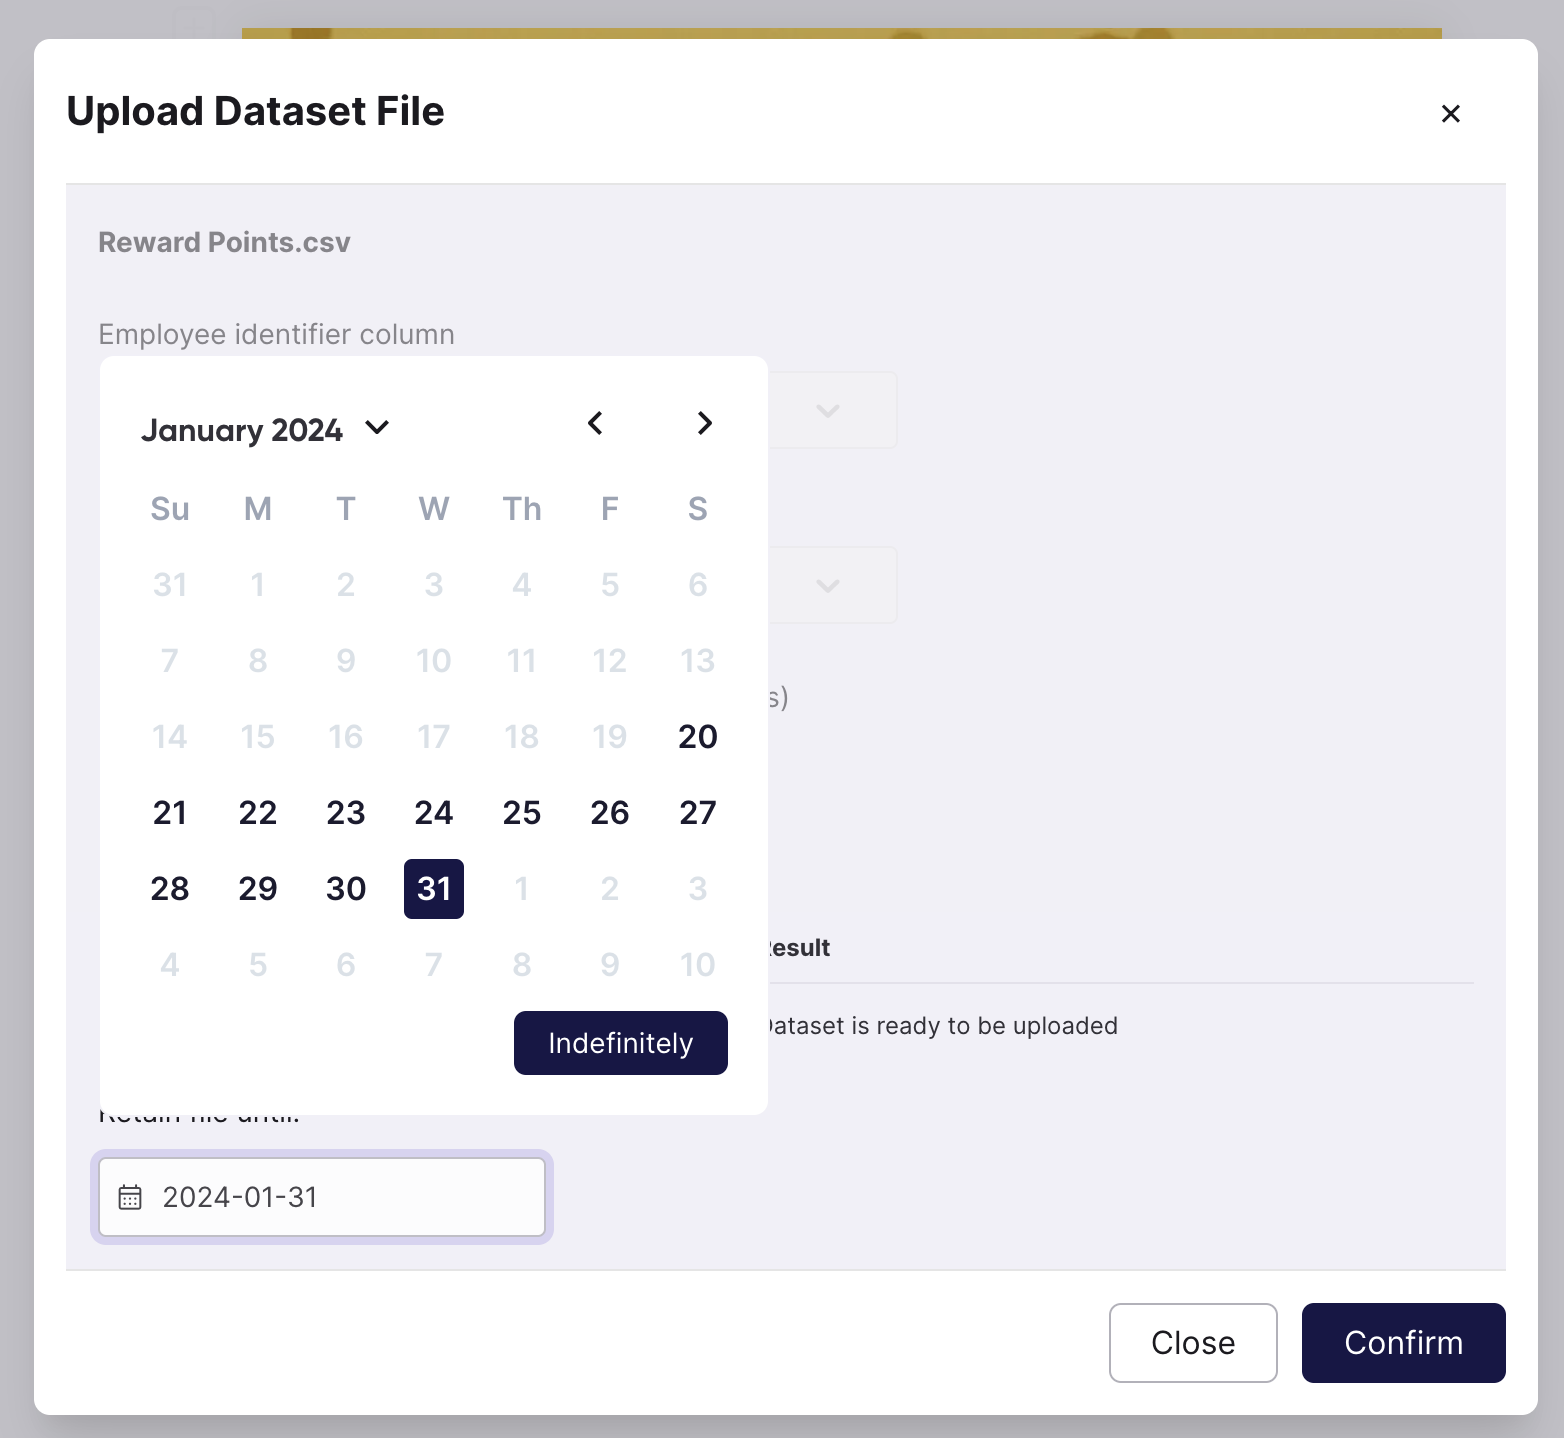
Task: Click the Reward Points.csv file name
Action: [x=224, y=242]
